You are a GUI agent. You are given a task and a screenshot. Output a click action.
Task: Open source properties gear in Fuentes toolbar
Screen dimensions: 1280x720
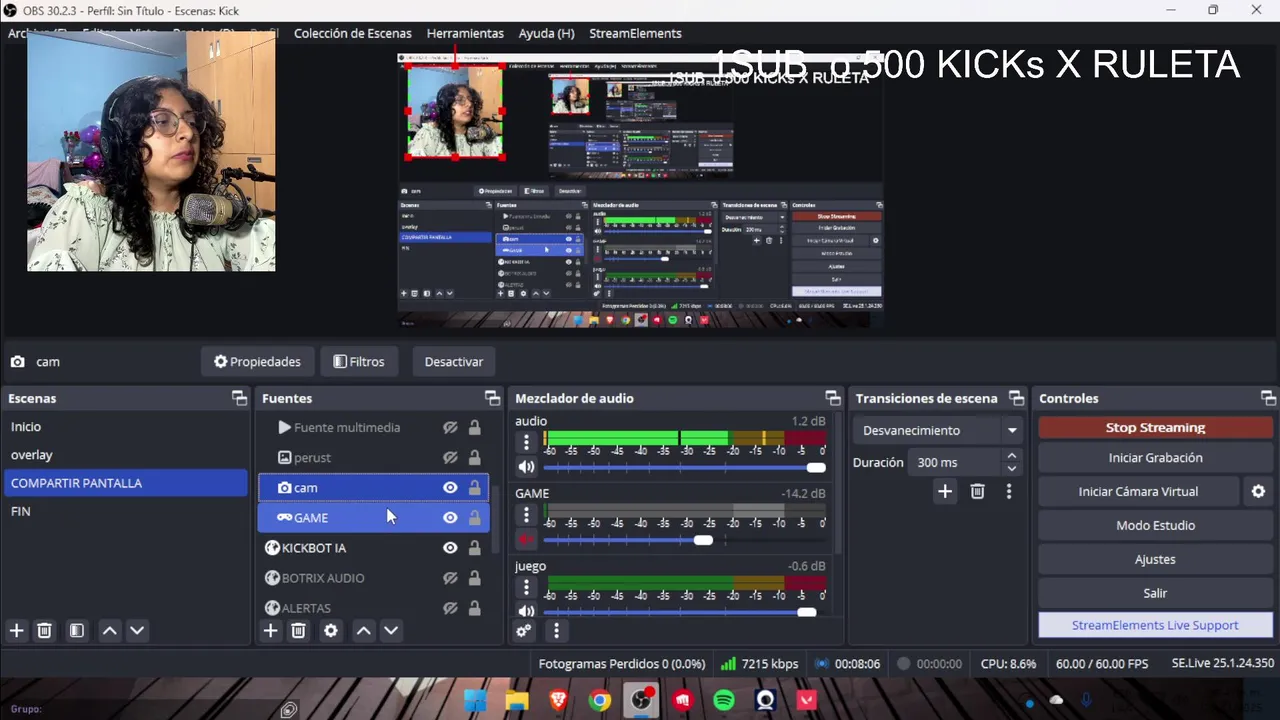[x=331, y=631]
